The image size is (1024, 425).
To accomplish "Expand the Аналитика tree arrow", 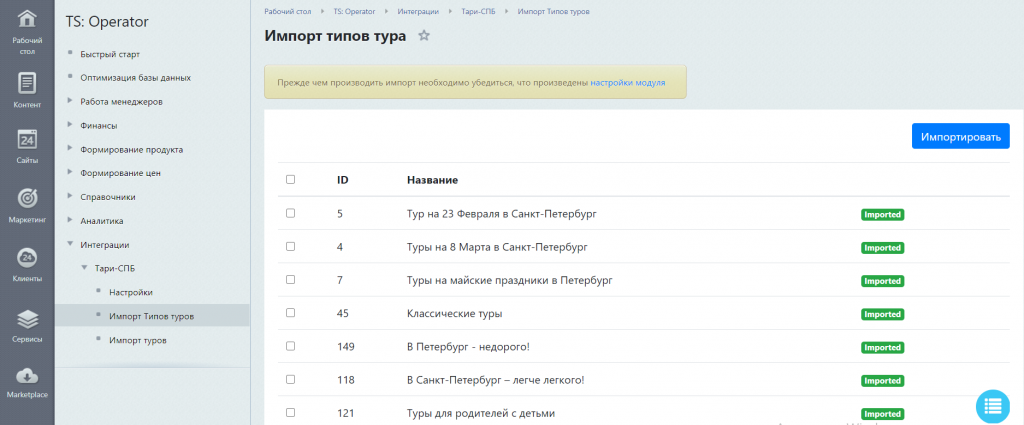I will (70, 220).
